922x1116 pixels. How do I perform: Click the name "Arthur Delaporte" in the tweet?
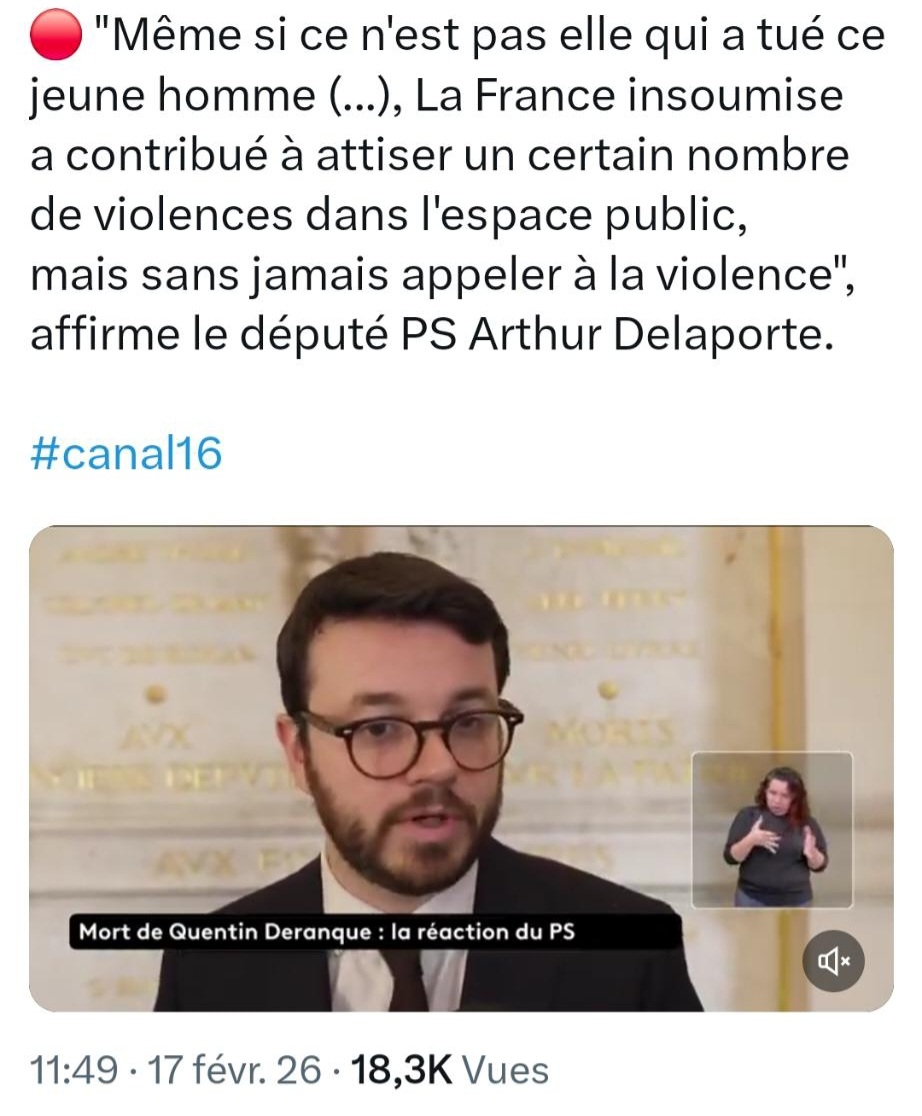pos(650,335)
